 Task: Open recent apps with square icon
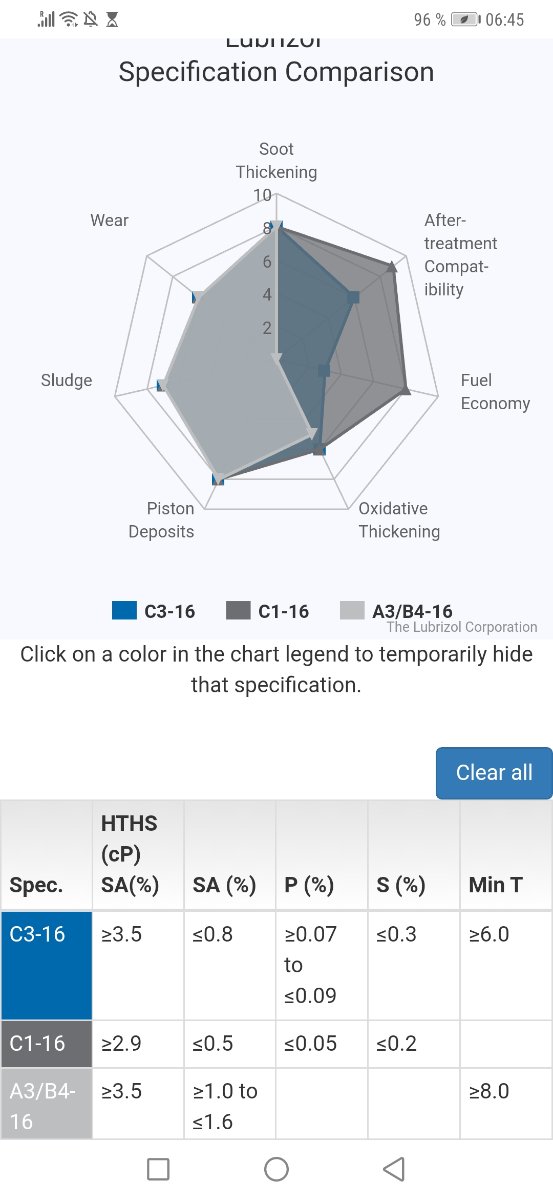coord(158,1168)
